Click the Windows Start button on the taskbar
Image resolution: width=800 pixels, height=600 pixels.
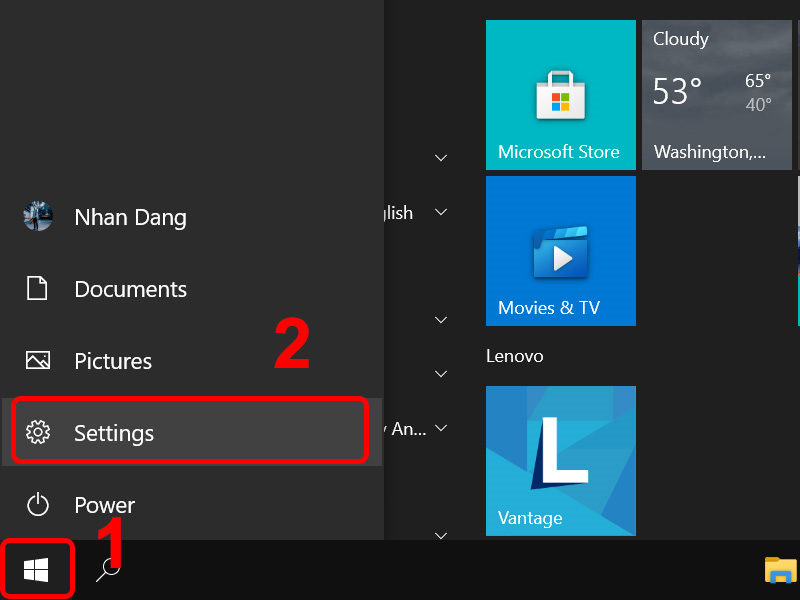point(37,568)
